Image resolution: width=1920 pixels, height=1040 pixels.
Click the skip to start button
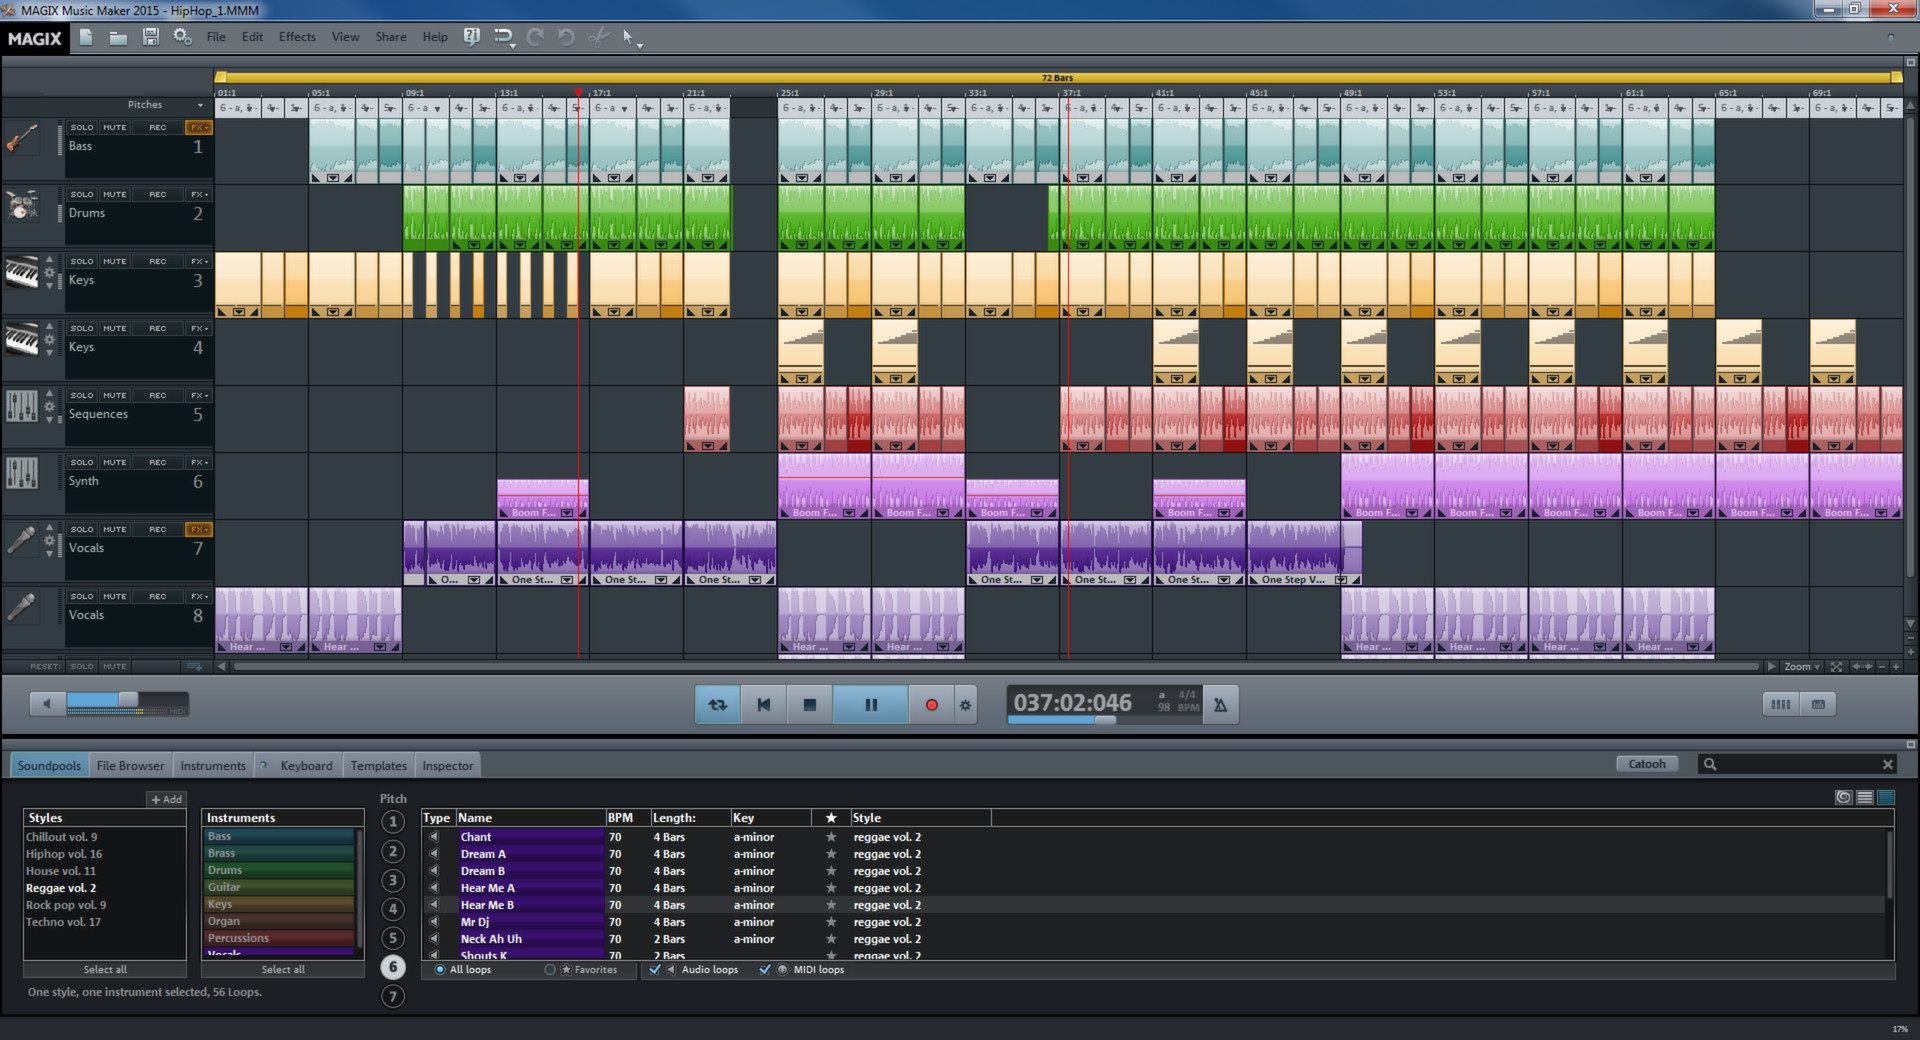coord(764,705)
